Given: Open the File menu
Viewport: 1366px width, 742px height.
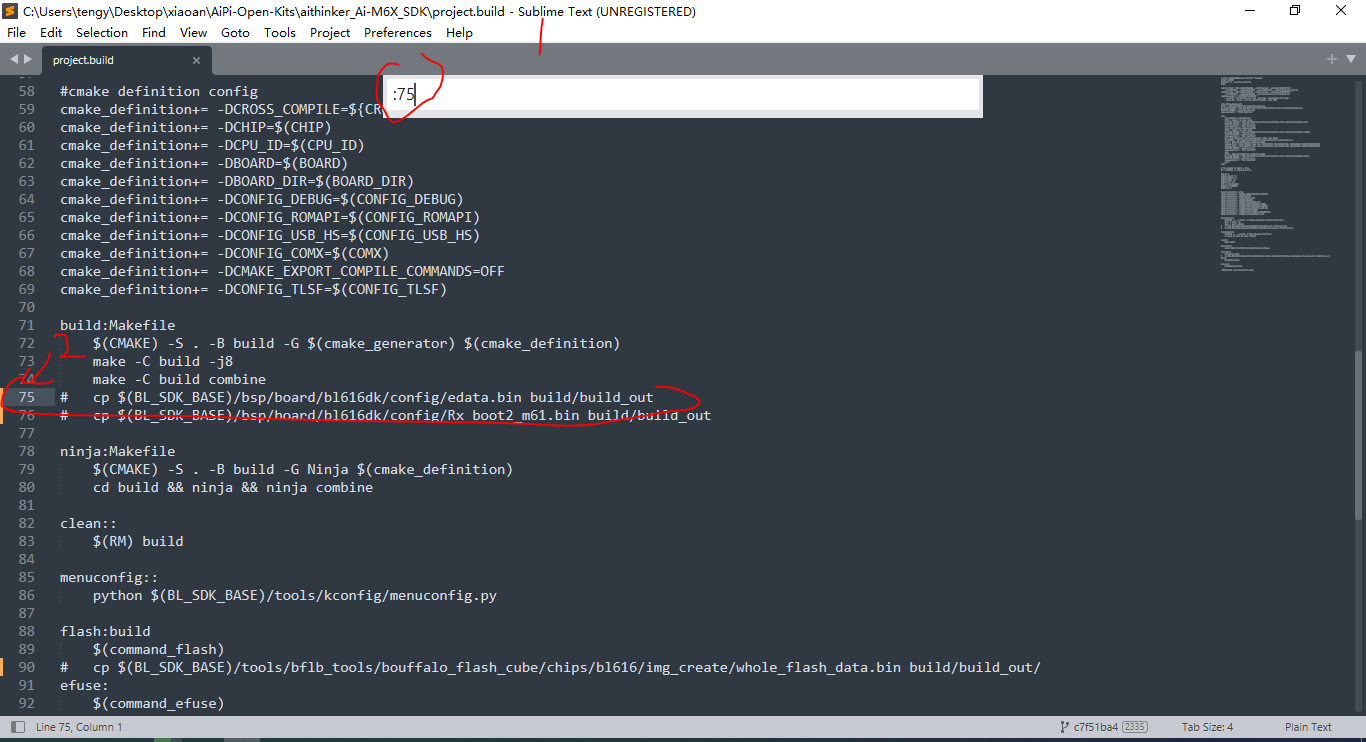Looking at the screenshot, I should (16, 32).
